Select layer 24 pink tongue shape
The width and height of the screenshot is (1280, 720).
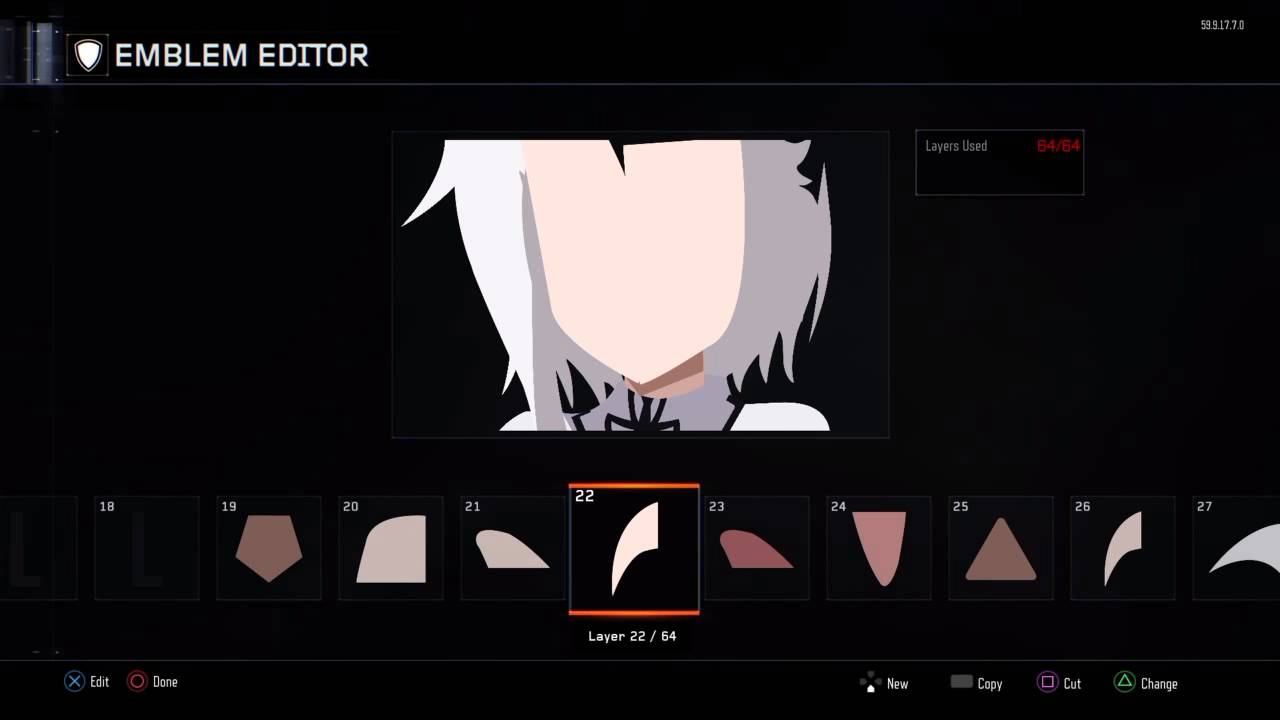879,548
